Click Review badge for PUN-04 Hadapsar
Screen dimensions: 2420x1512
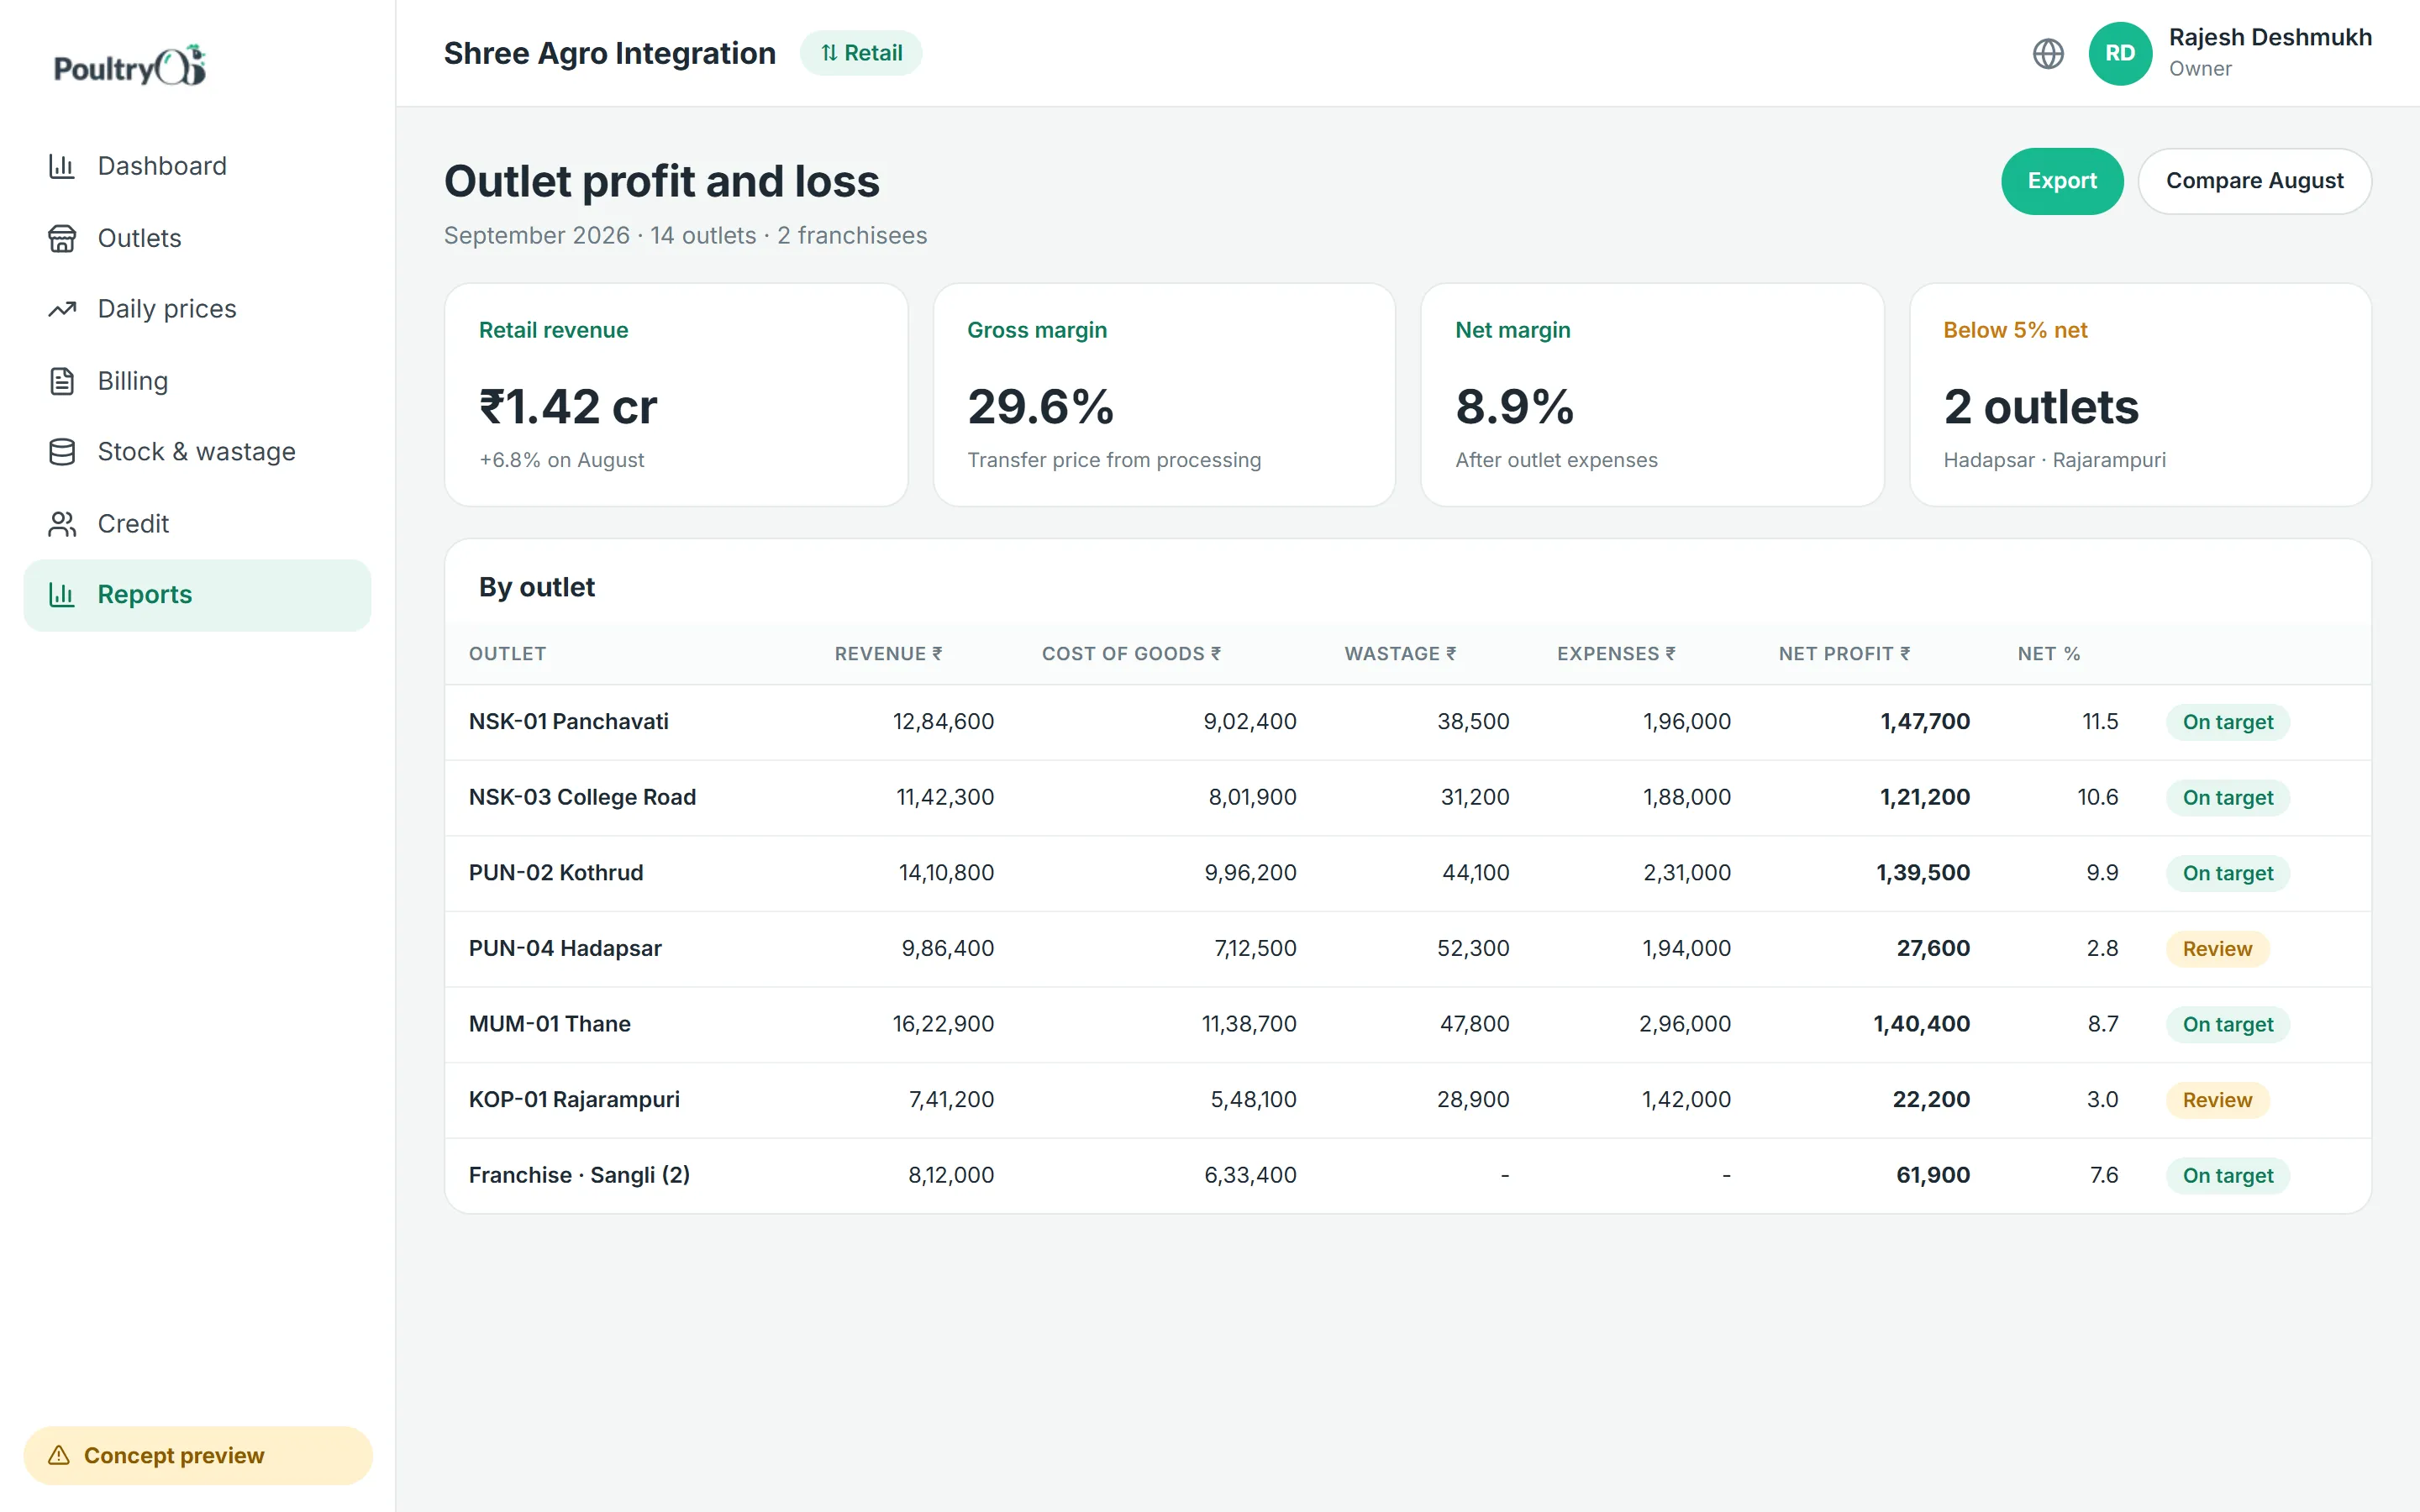pyautogui.click(x=2217, y=949)
